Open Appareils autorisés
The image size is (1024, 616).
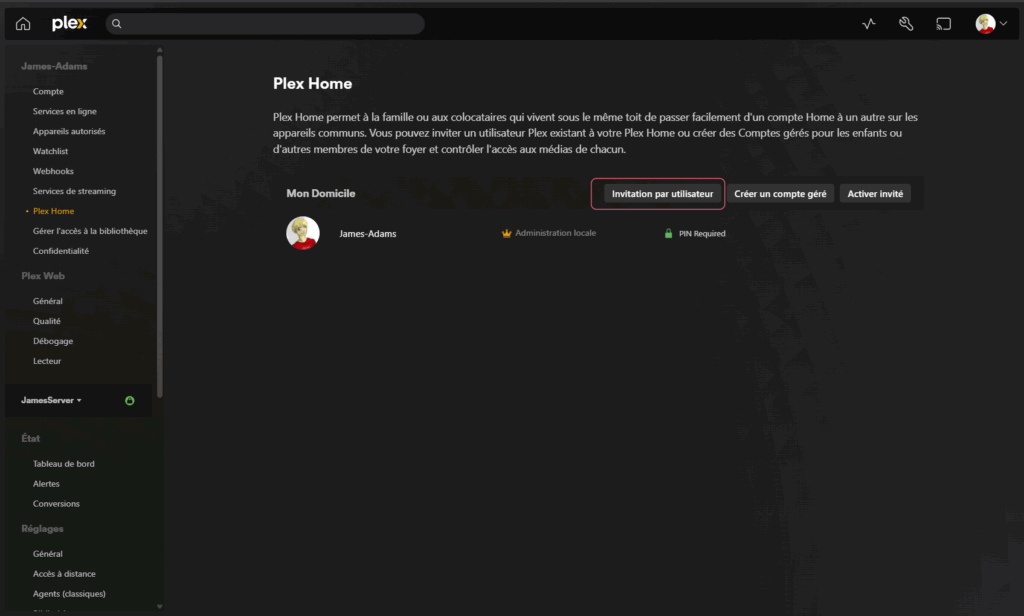pyautogui.click(x=69, y=131)
